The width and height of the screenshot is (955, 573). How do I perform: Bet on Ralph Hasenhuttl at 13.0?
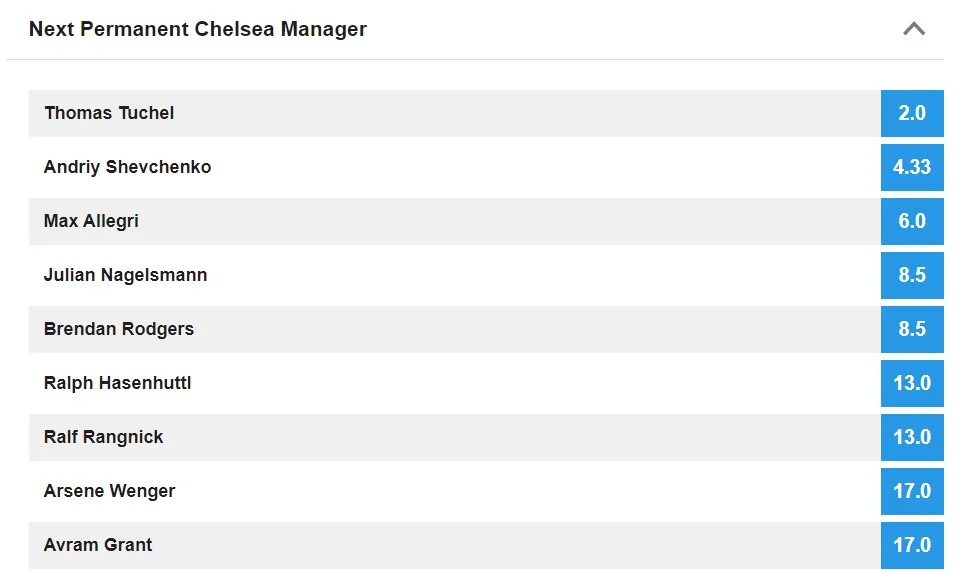(x=912, y=383)
